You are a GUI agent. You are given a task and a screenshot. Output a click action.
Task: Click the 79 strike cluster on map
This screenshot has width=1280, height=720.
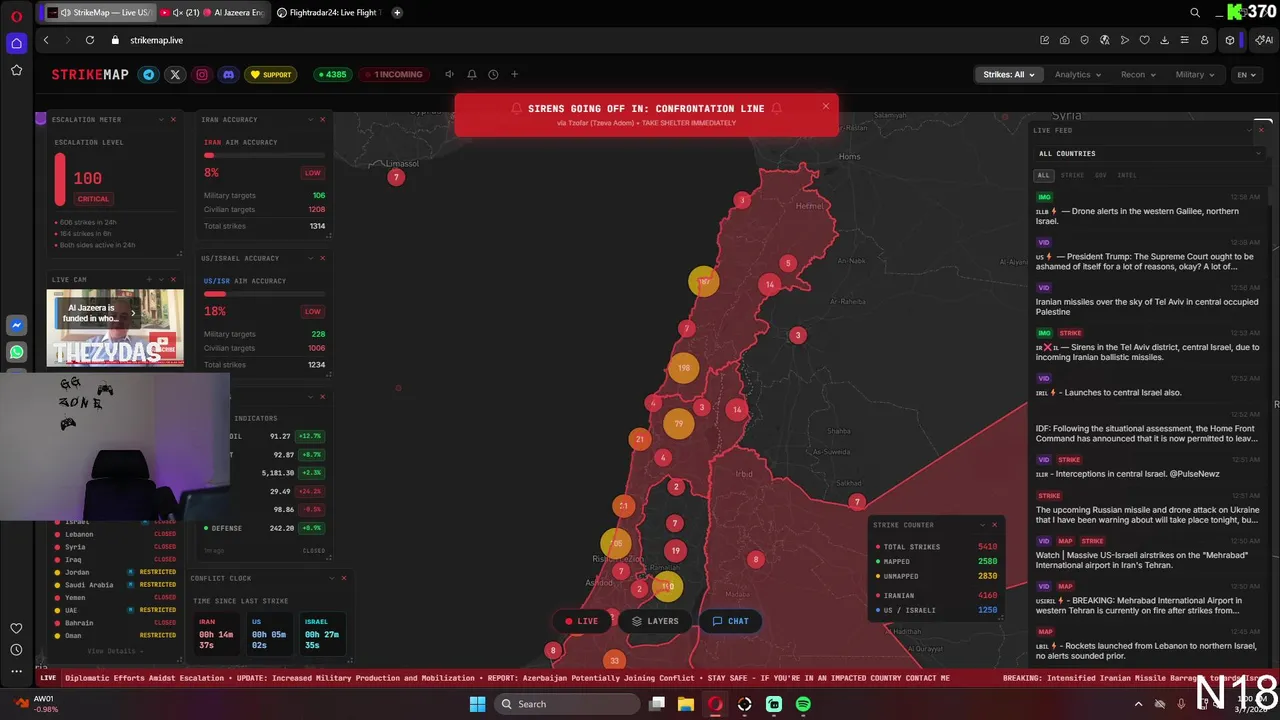pyautogui.click(x=678, y=423)
